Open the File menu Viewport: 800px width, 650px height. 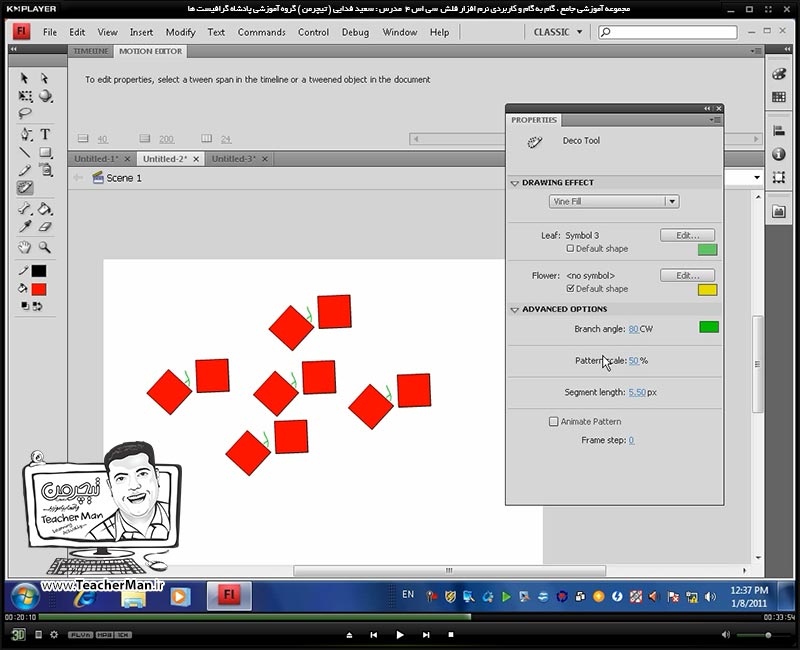(x=50, y=32)
